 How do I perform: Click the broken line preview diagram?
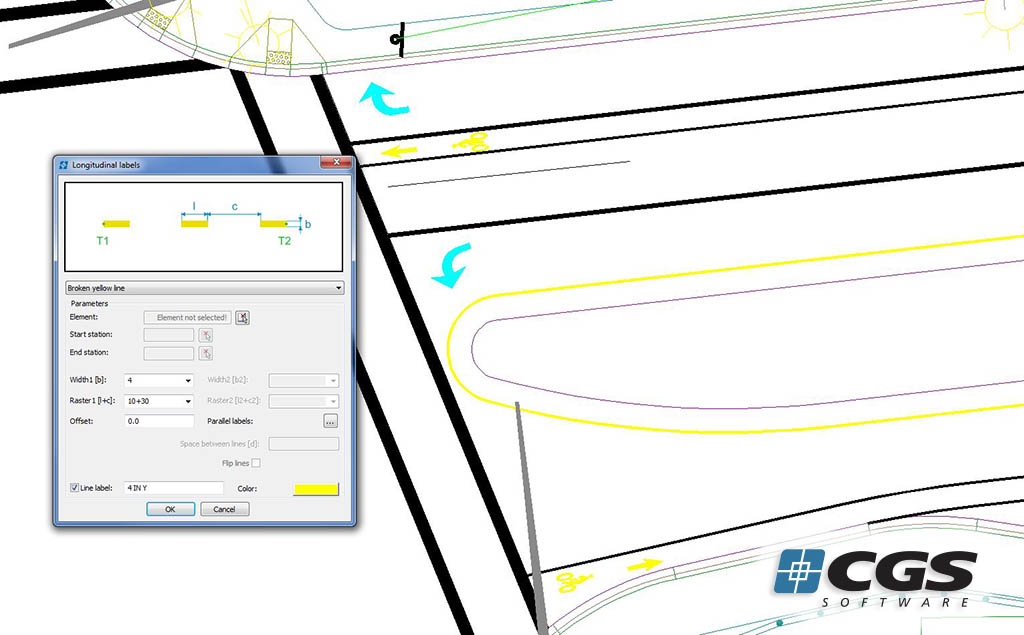[204, 227]
